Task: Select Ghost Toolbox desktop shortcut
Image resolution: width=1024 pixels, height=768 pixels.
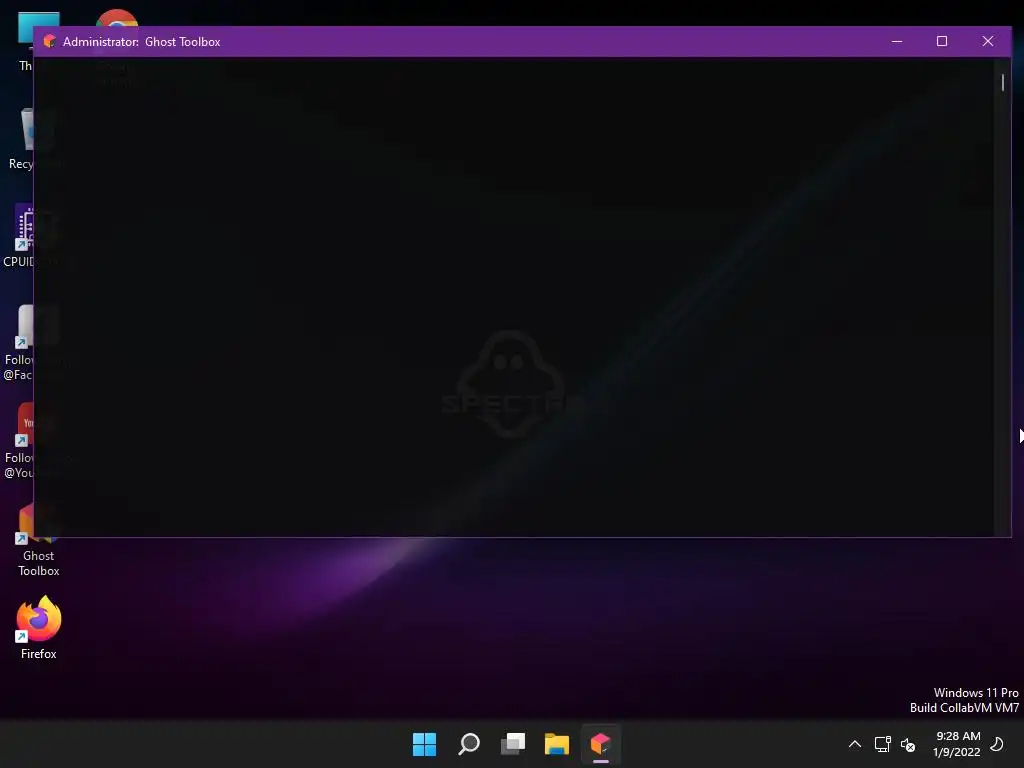Action: tap(39, 553)
